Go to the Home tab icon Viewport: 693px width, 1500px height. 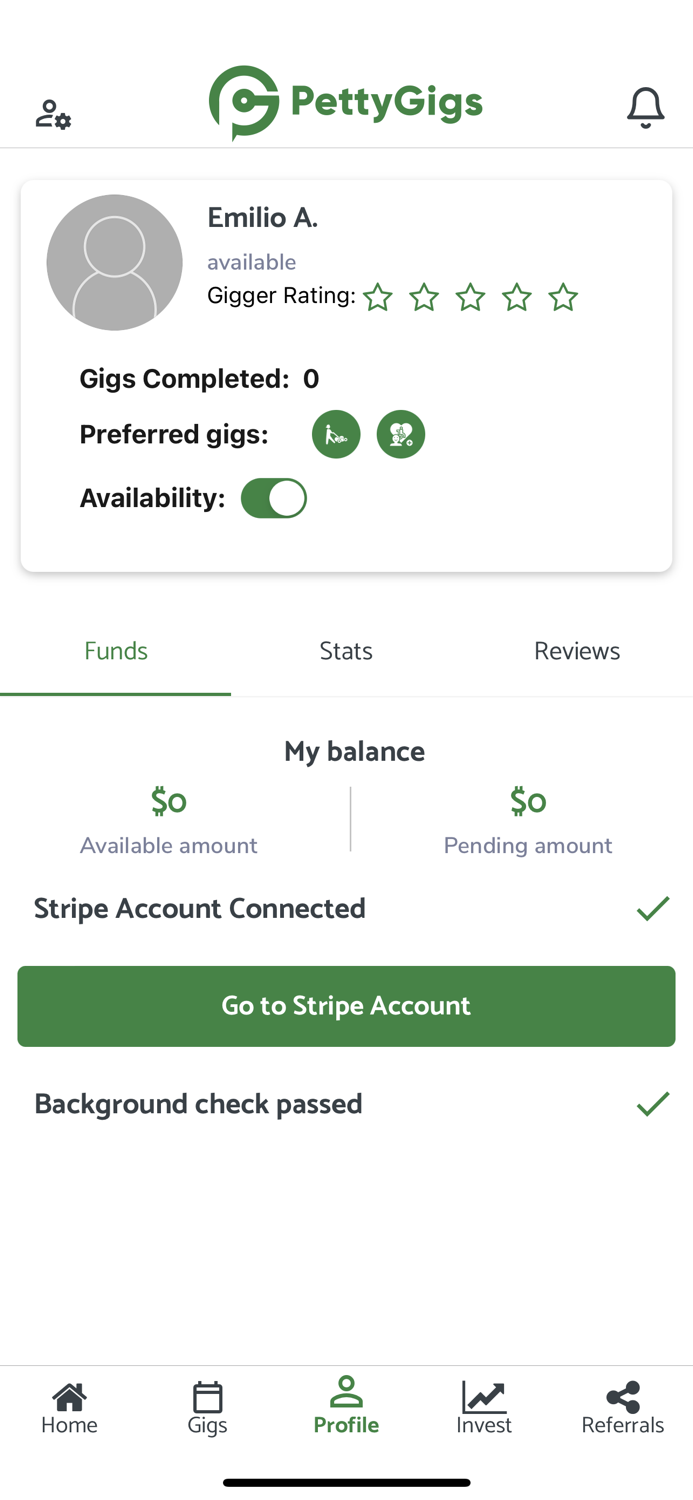[x=69, y=1397]
